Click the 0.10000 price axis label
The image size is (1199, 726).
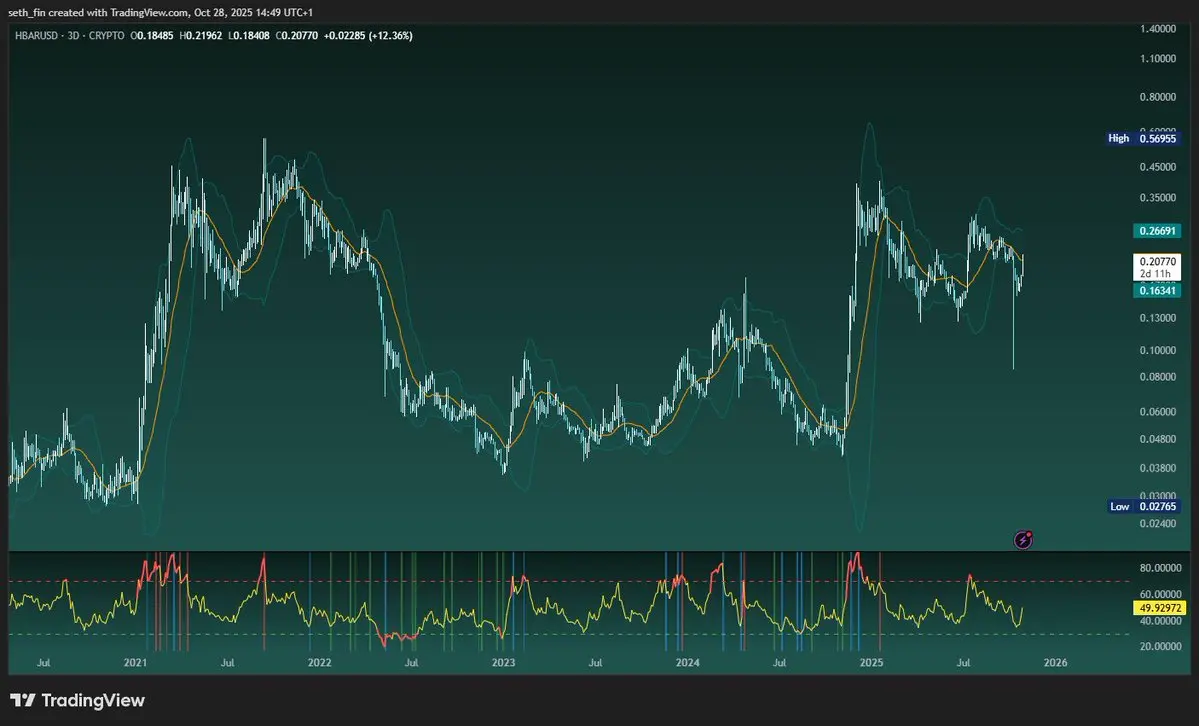(1158, 350)
